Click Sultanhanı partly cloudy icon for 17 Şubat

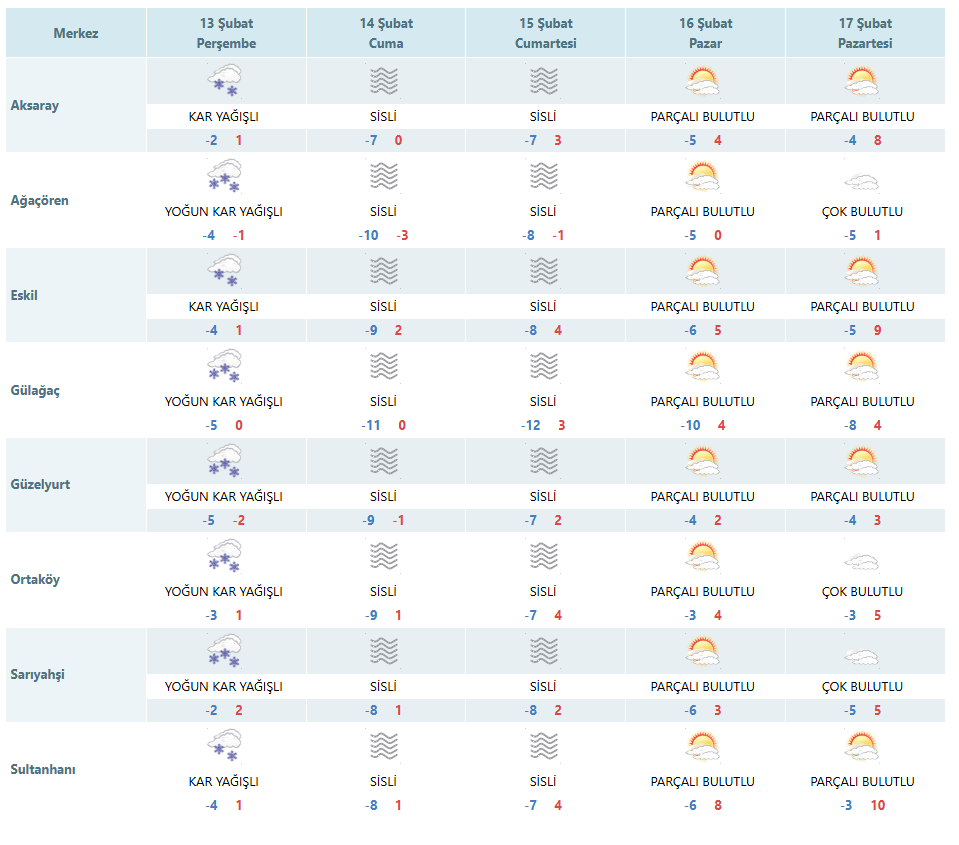coord(862,746)
